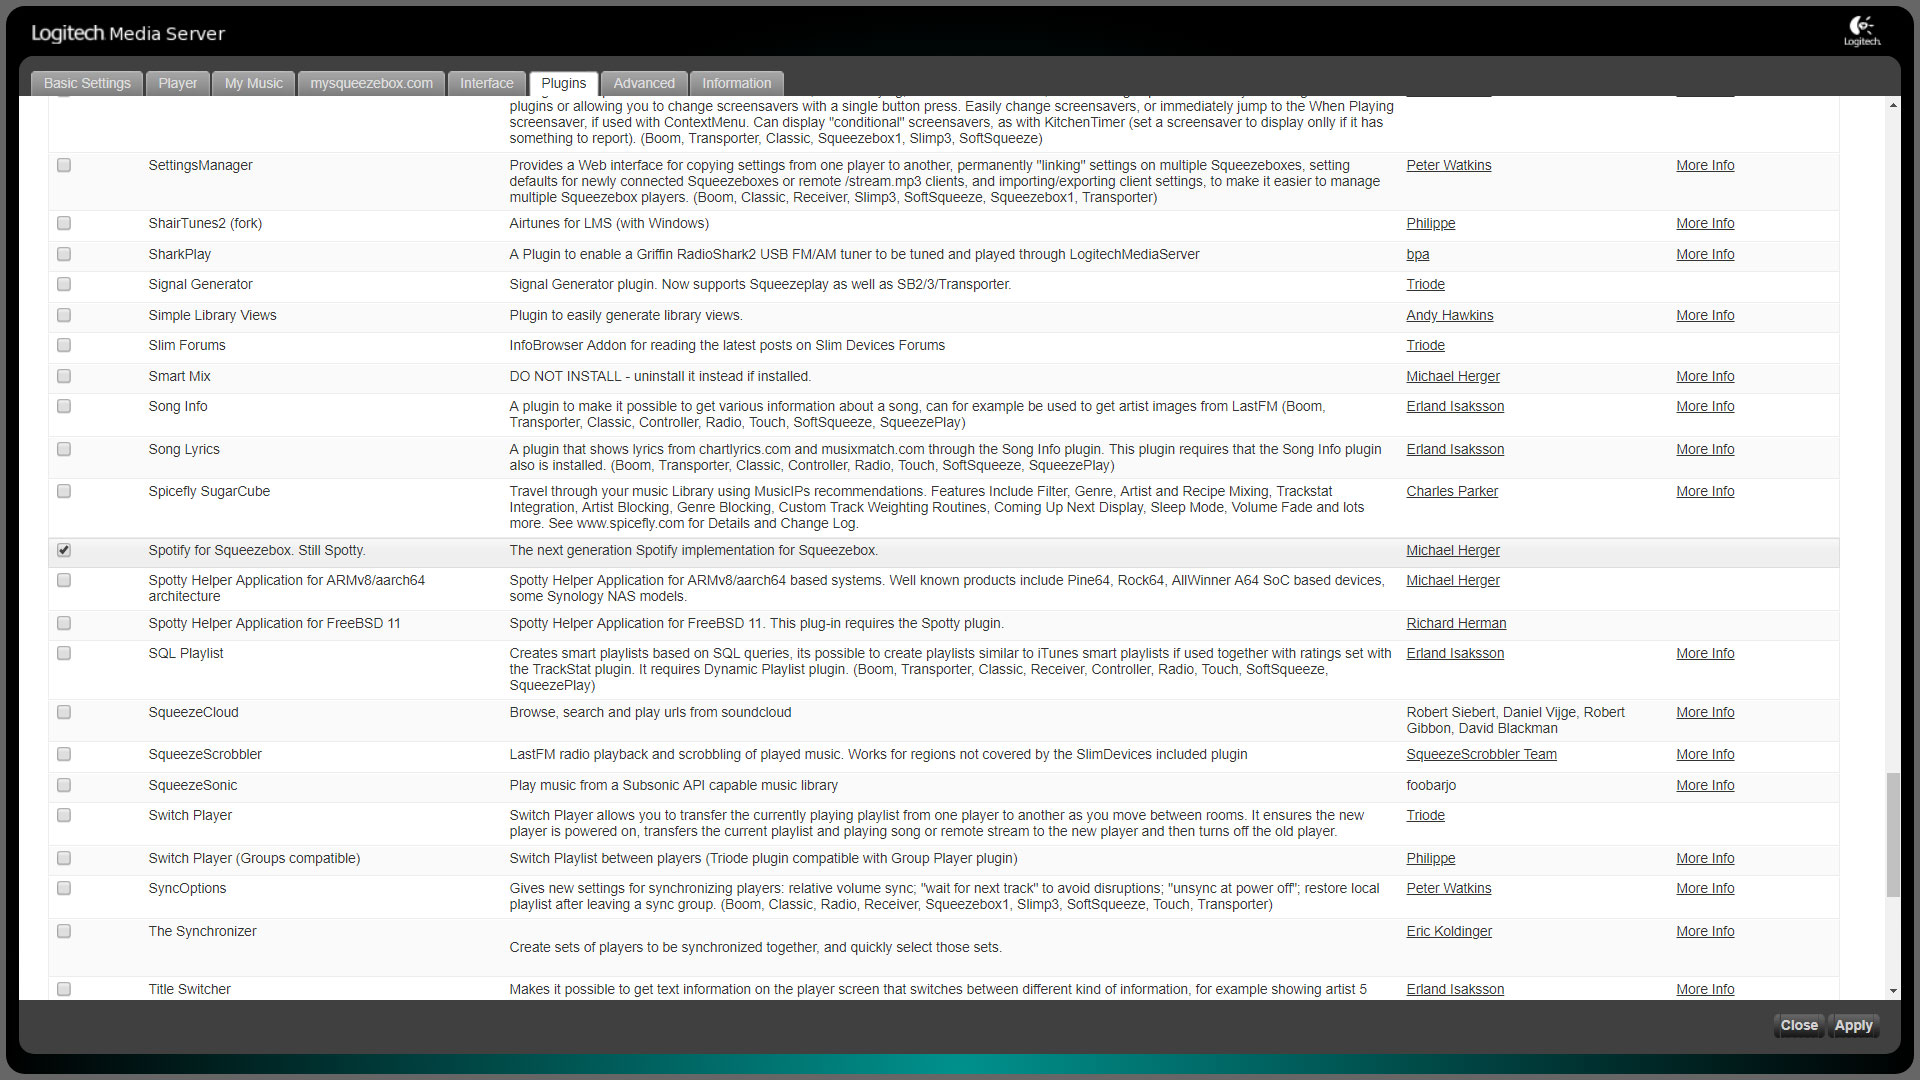Open More Info for SQL Playlist

point(1705,653)
